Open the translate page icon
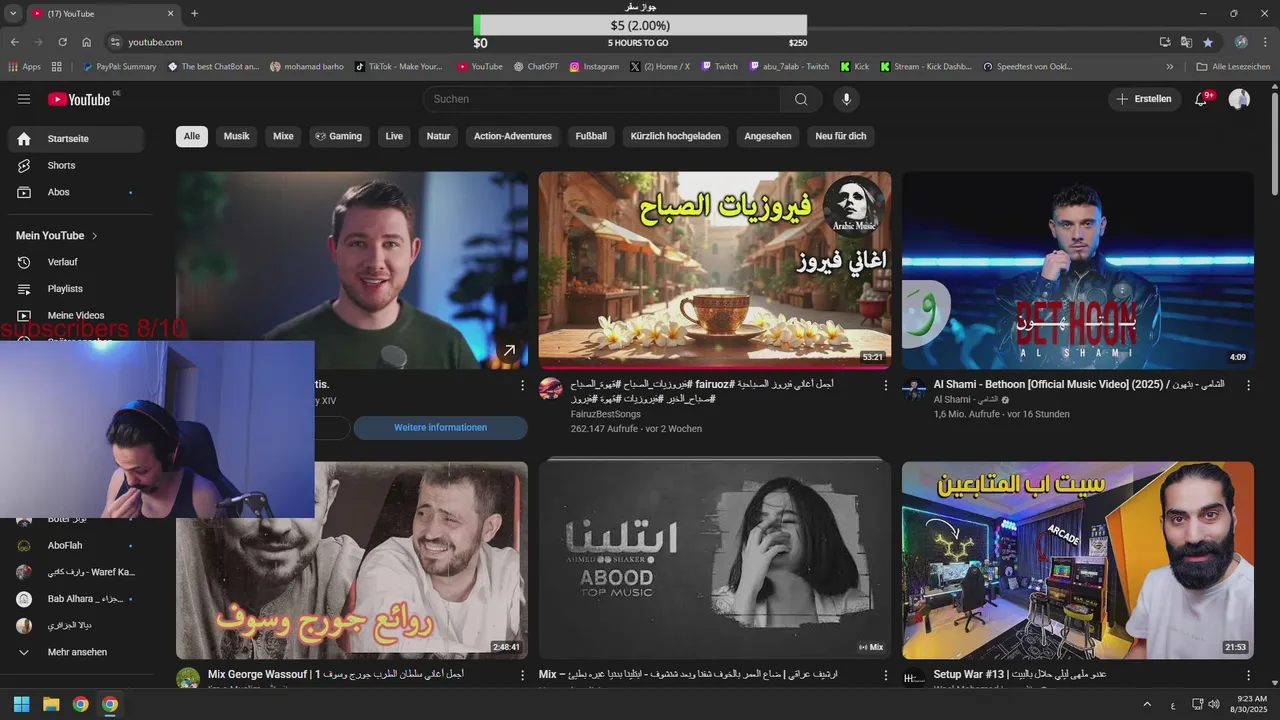This screenshot has width=1280, height=720. (1186, 42)
